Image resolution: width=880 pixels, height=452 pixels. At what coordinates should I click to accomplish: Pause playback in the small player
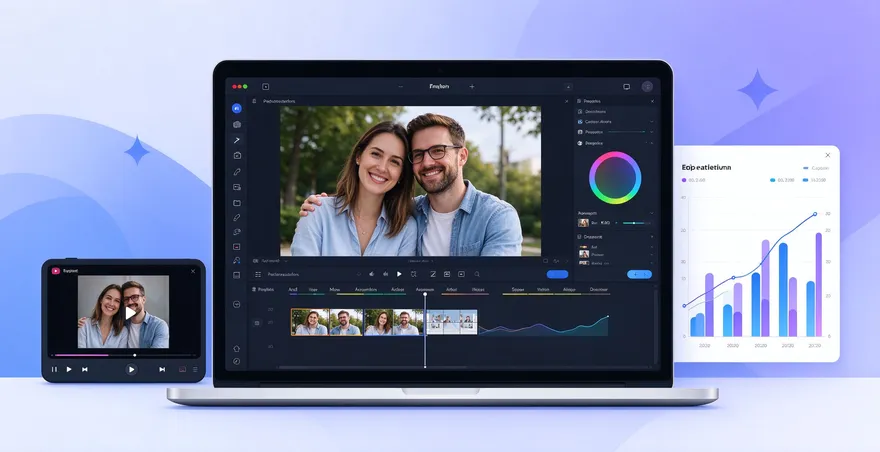point(54,369)
